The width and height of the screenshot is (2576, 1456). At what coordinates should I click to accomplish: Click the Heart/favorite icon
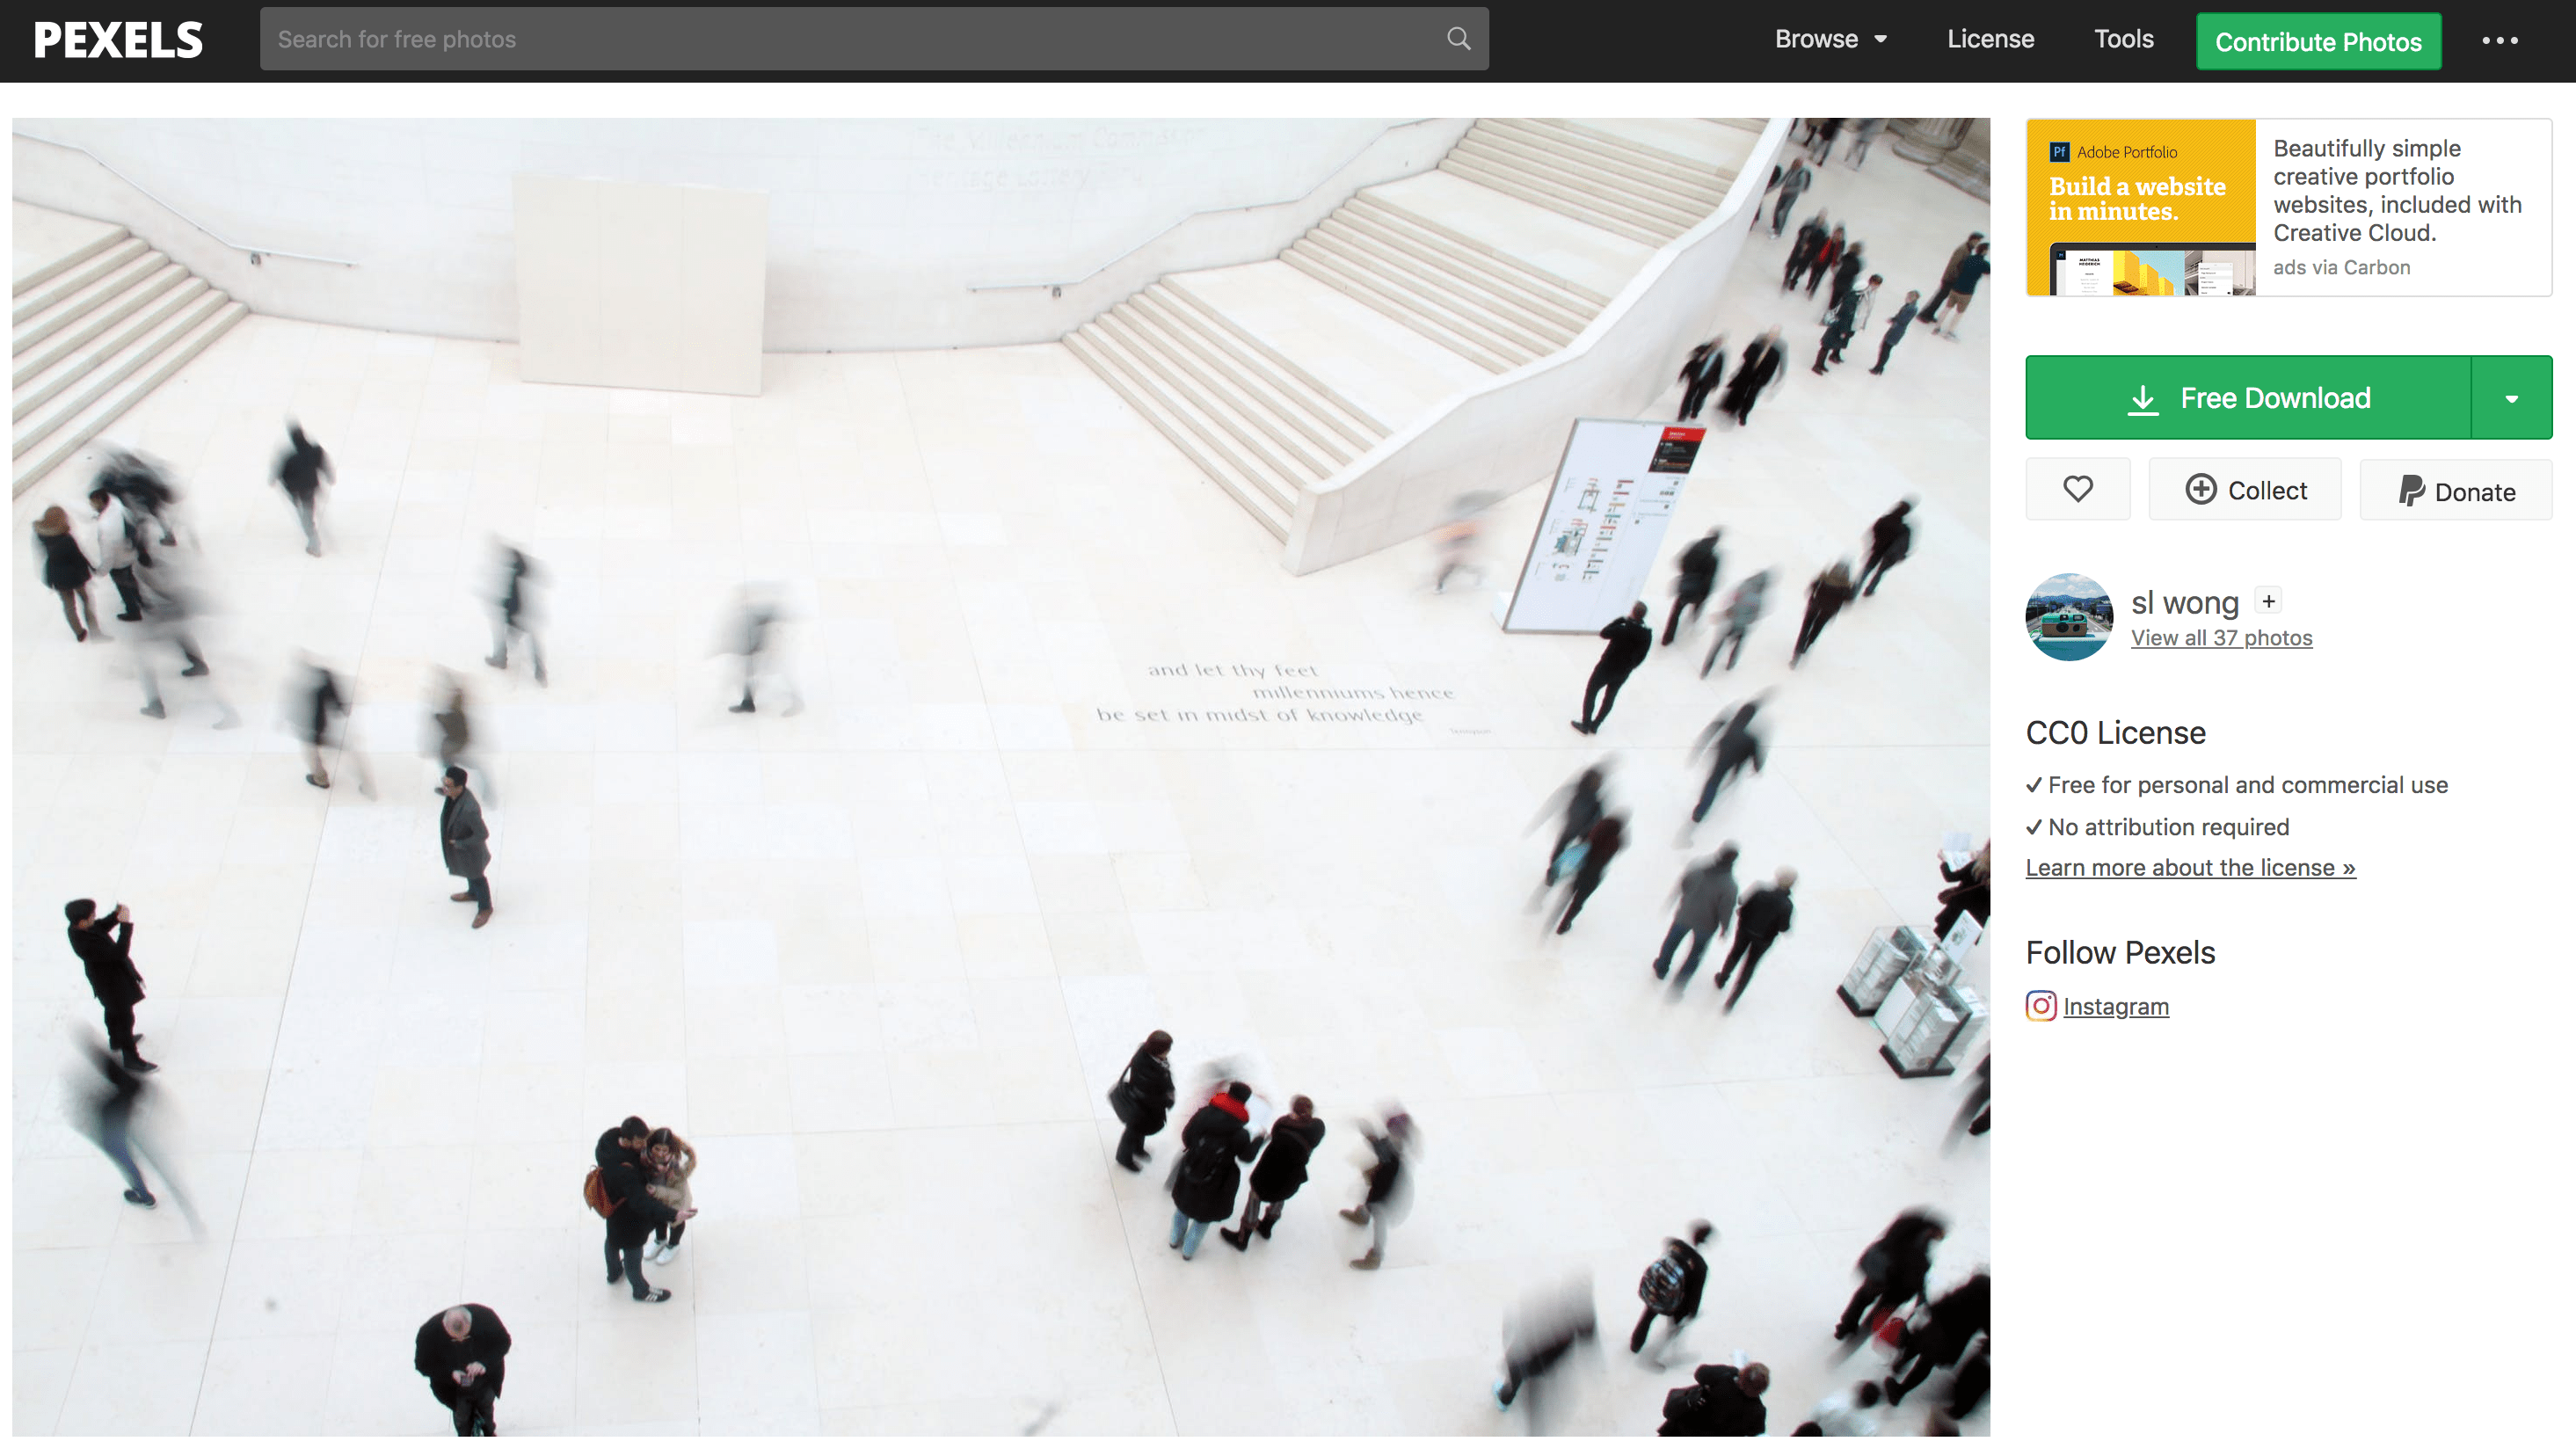pos(2079,490)
